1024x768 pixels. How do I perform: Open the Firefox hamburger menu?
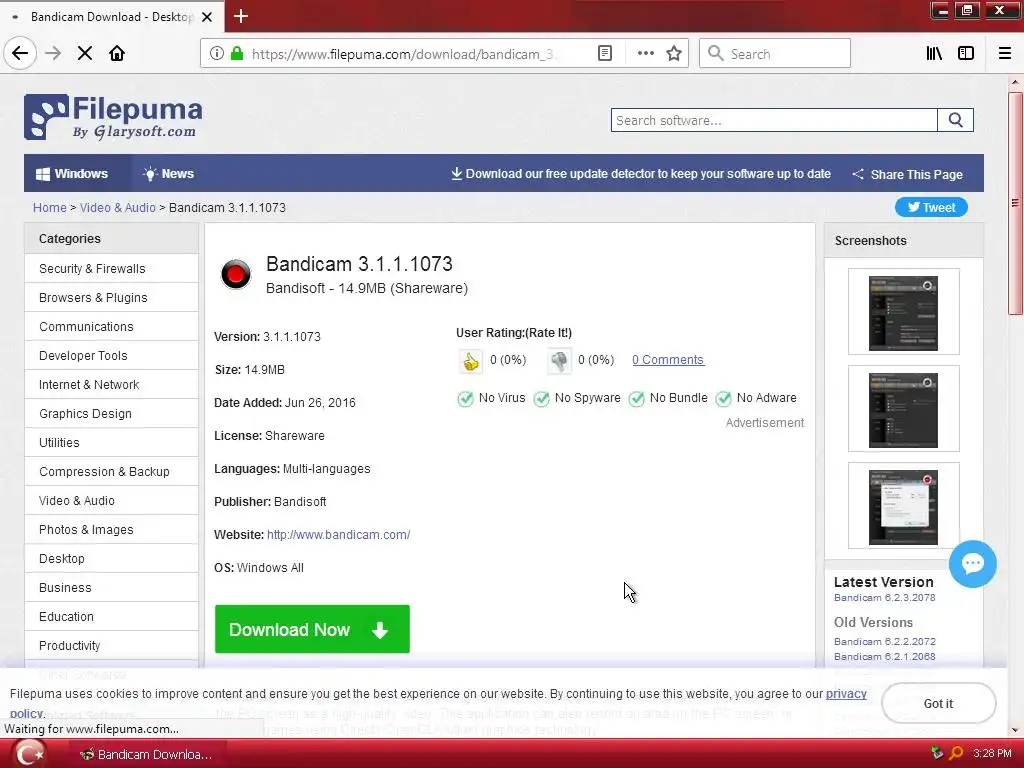pos(1004,54)
